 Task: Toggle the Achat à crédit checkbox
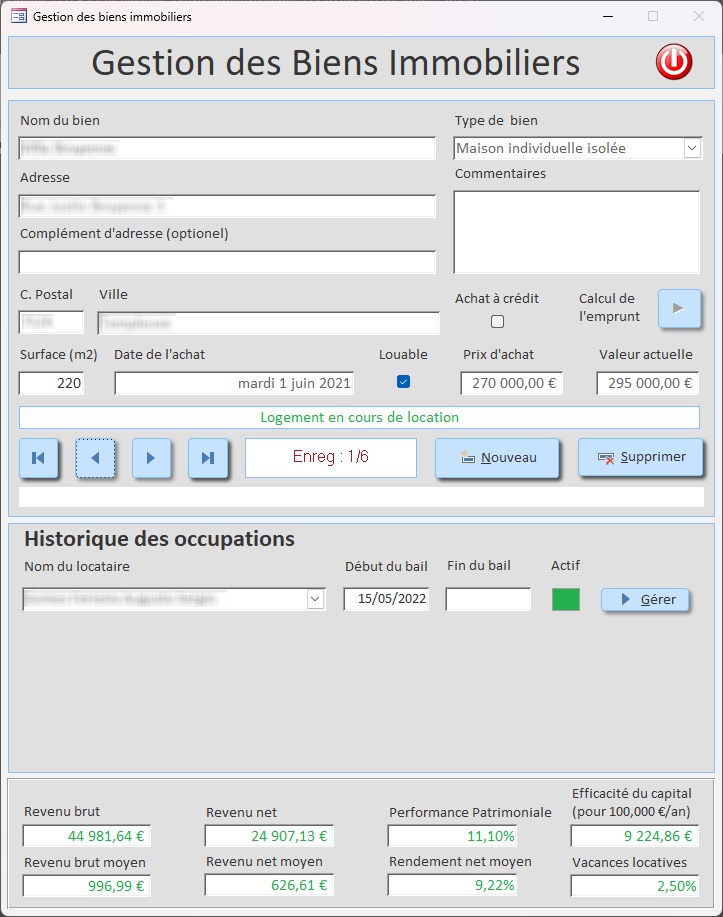point(497,322)
